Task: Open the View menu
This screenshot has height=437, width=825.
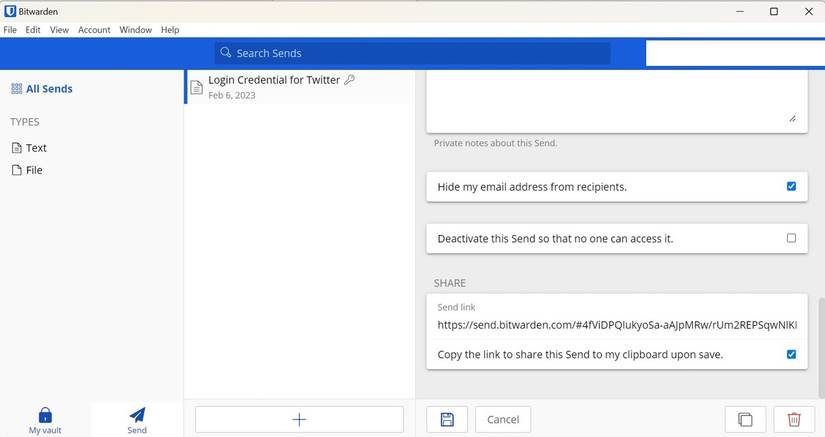Action: point(59,30)
